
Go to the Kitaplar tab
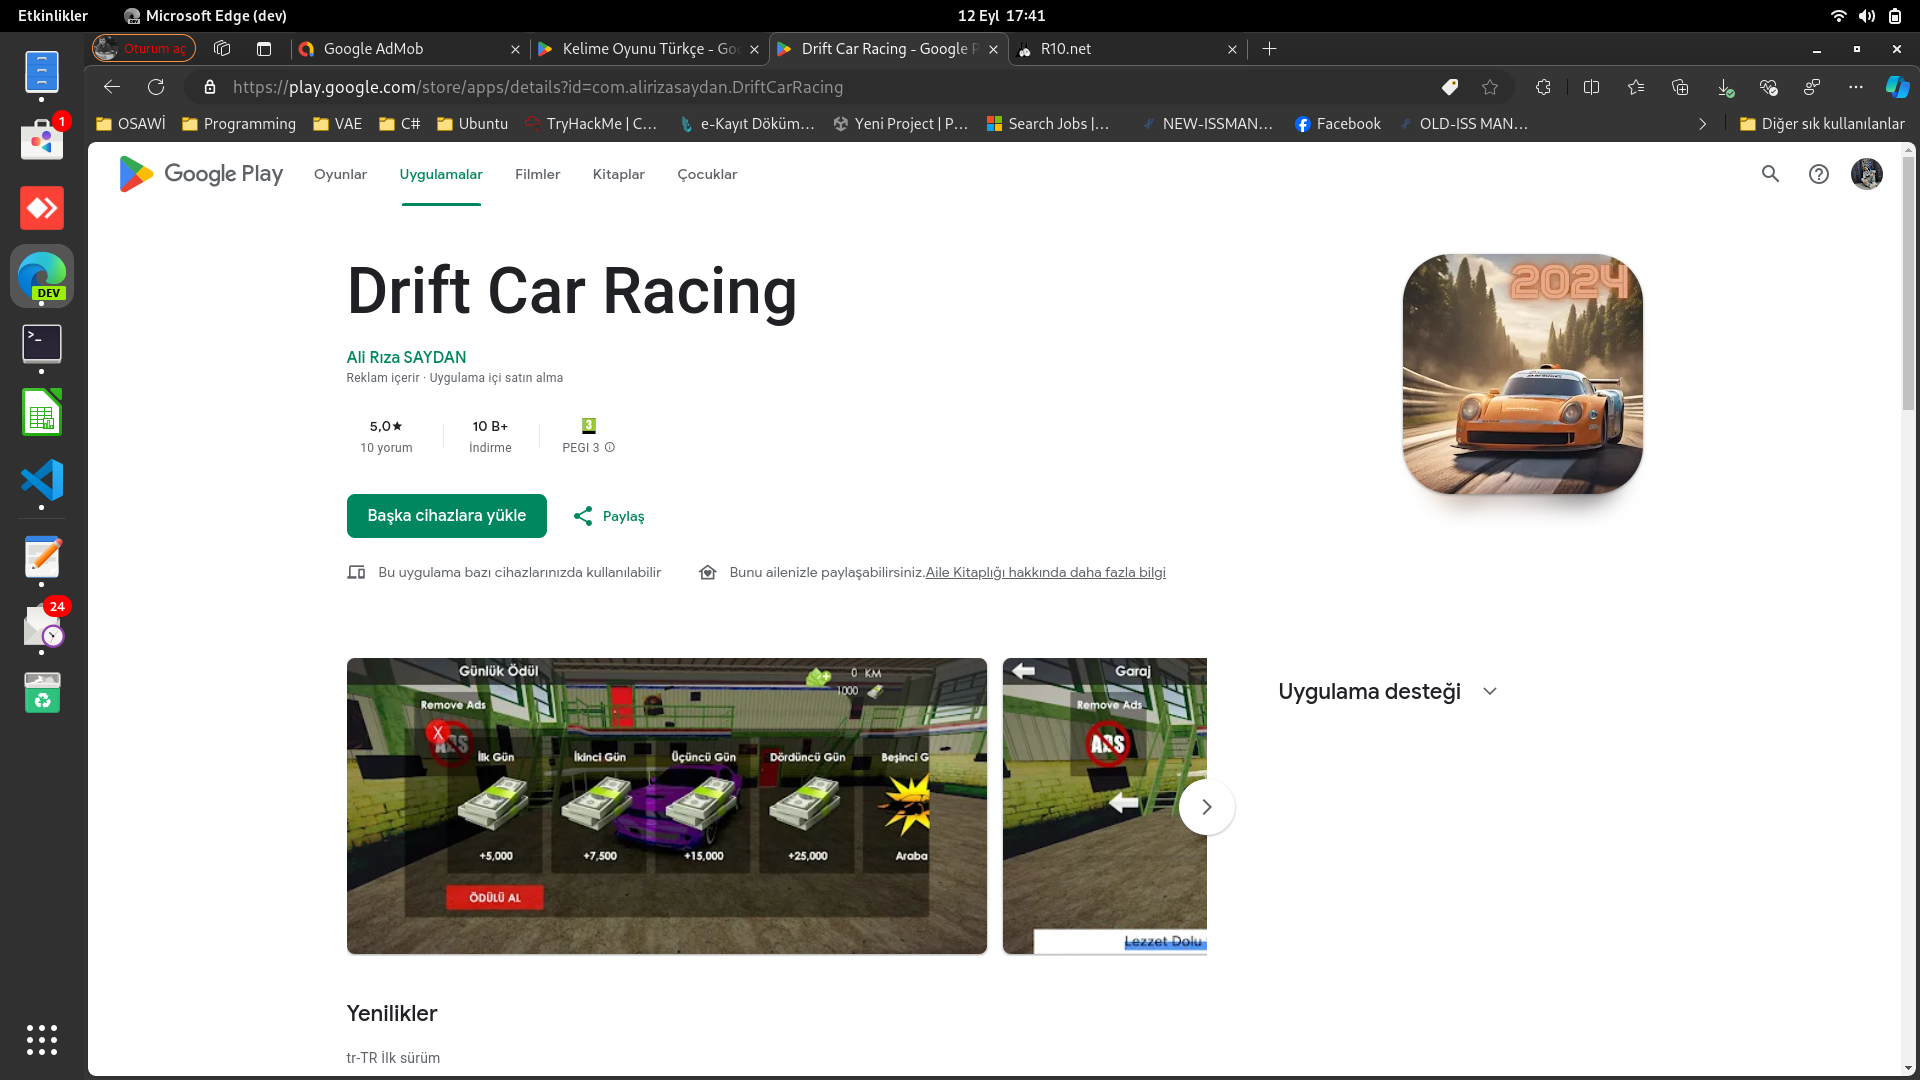point(619,174)
